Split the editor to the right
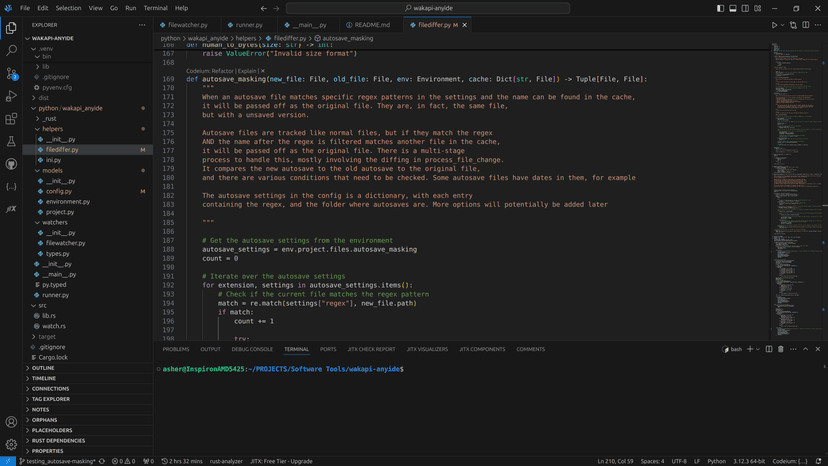The height and width of the screenshot is (466, 828). 806,25
